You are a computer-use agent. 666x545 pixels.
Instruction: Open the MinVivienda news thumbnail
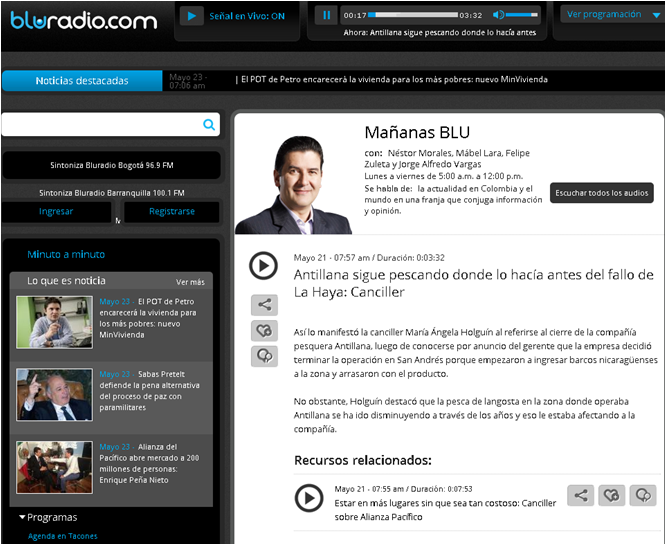(x=54, y=322)
